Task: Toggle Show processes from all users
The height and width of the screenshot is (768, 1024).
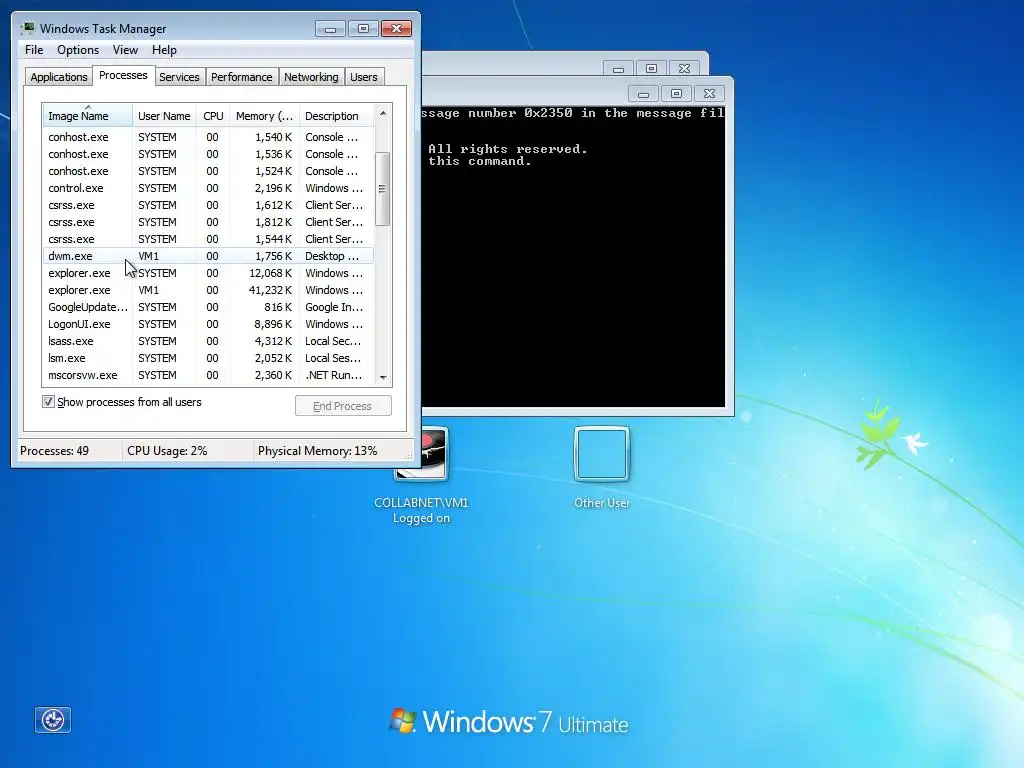Action: point(48,402)
